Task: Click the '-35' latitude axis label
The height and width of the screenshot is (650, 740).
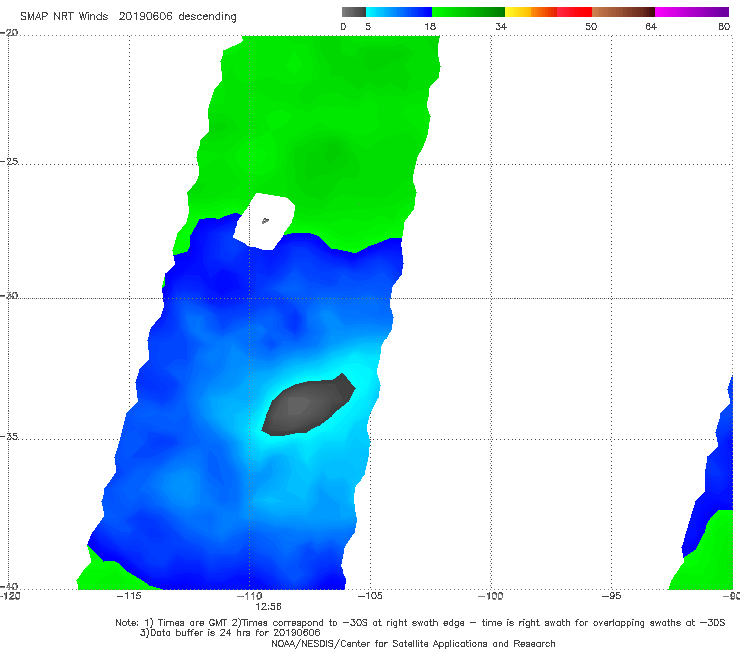Action: (9, 436)
